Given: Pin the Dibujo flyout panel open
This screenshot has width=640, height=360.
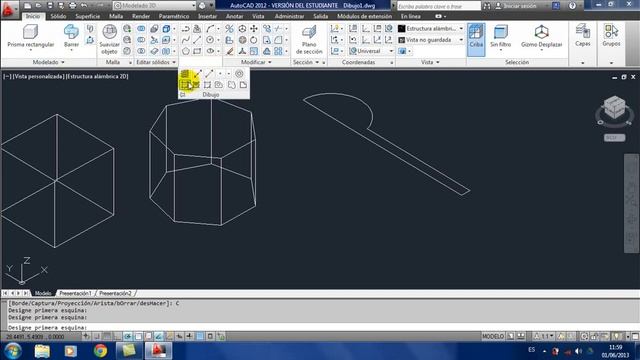Looking at the screenshot, I should [x=182, y=95].
